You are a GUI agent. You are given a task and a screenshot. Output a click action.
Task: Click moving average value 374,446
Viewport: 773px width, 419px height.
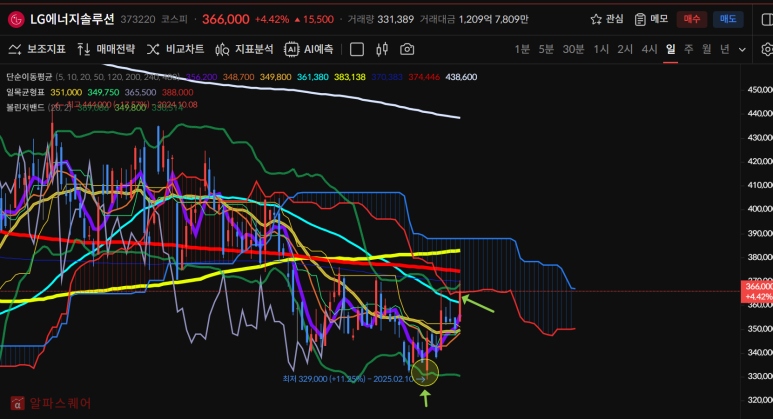[424, 77]
